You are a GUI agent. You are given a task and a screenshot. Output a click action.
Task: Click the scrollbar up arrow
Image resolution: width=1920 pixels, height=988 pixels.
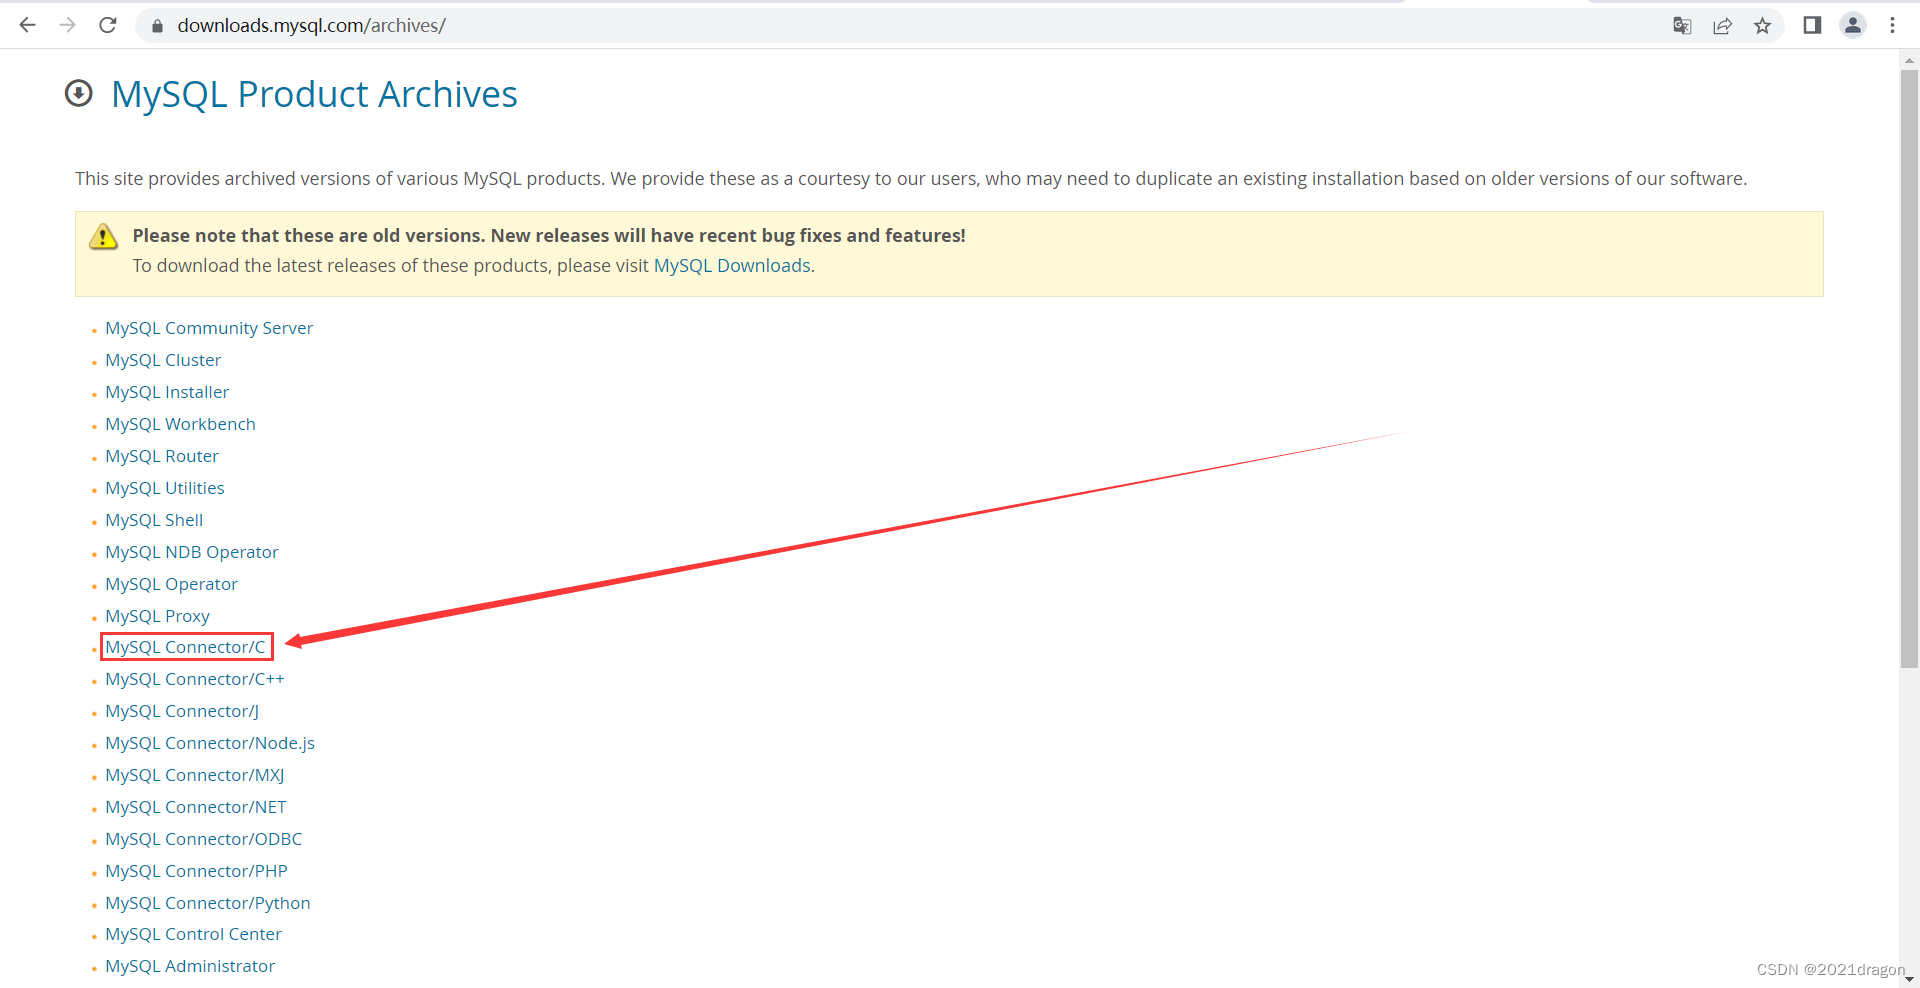point(1909,60)
